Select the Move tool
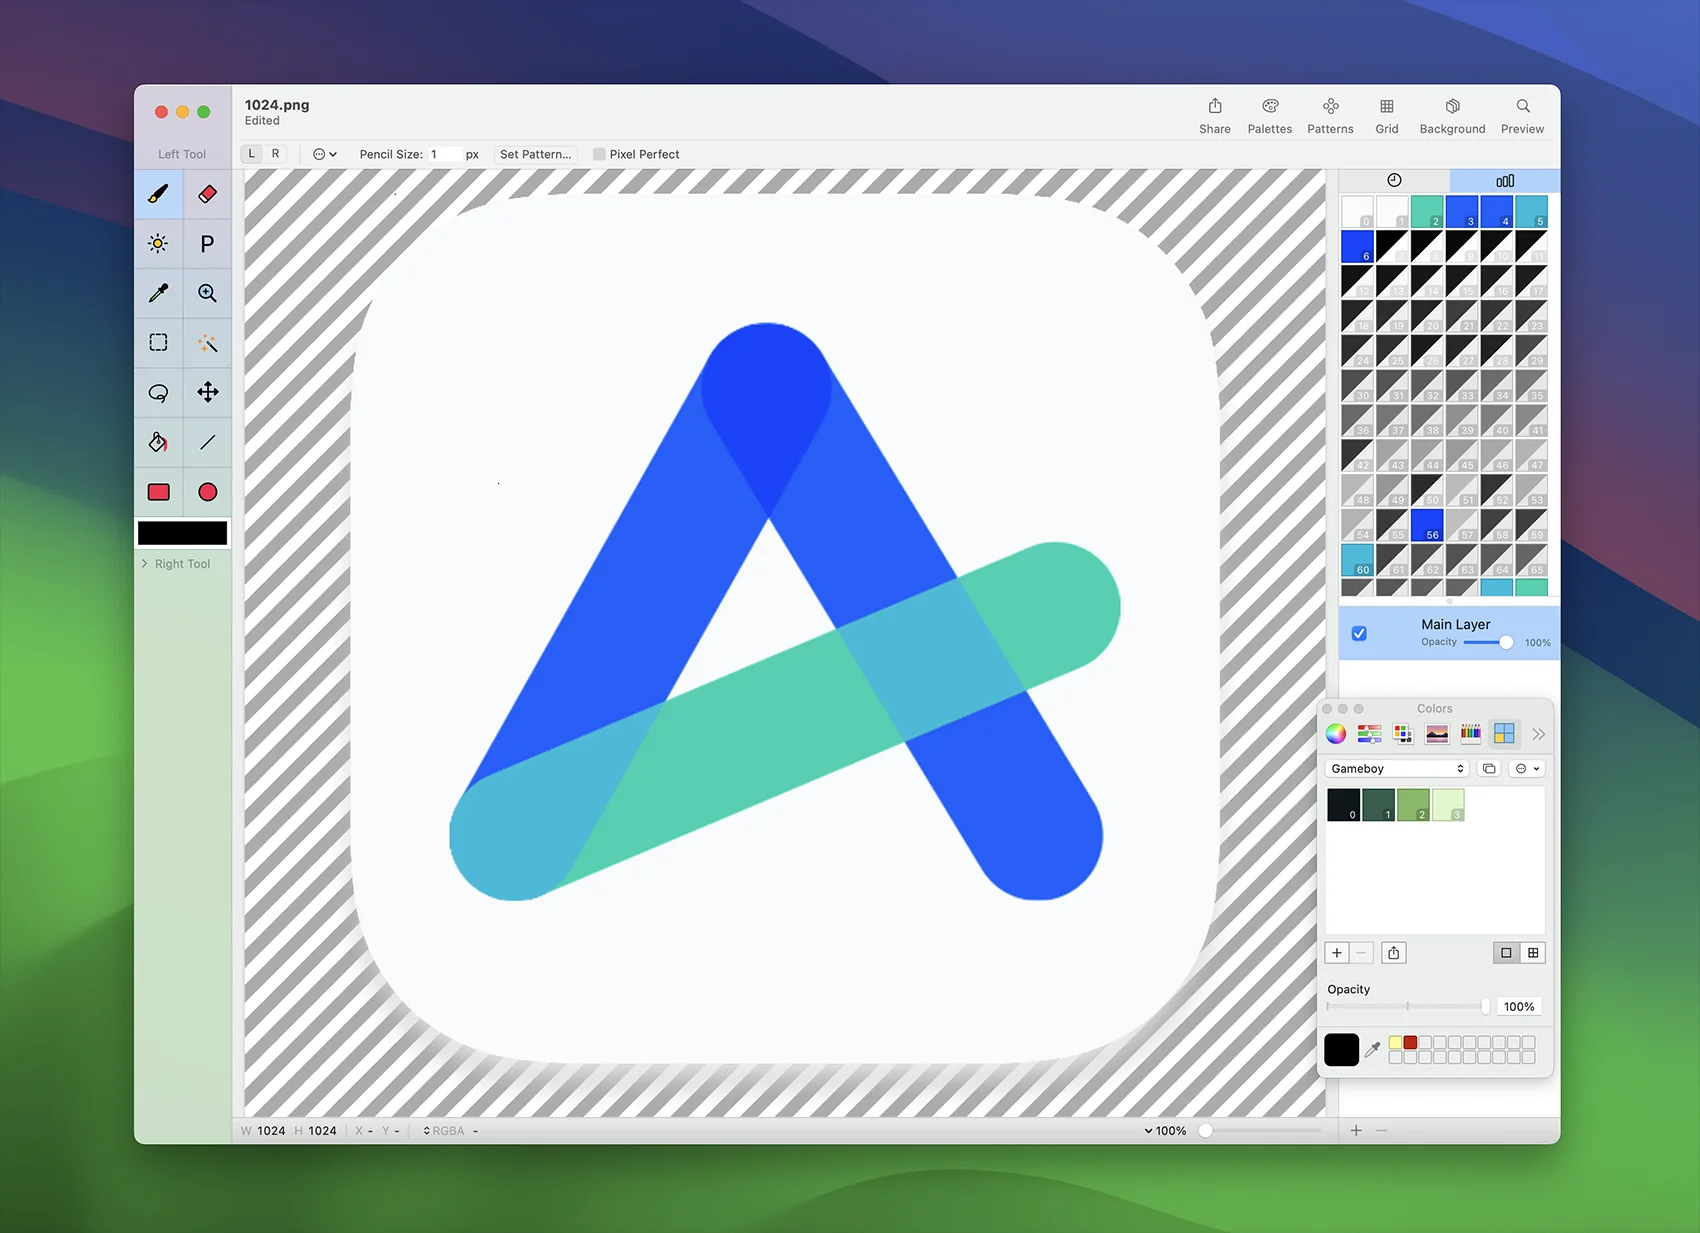The height and width of the screenshot is (1233, 1700). [x=207, y=392]
